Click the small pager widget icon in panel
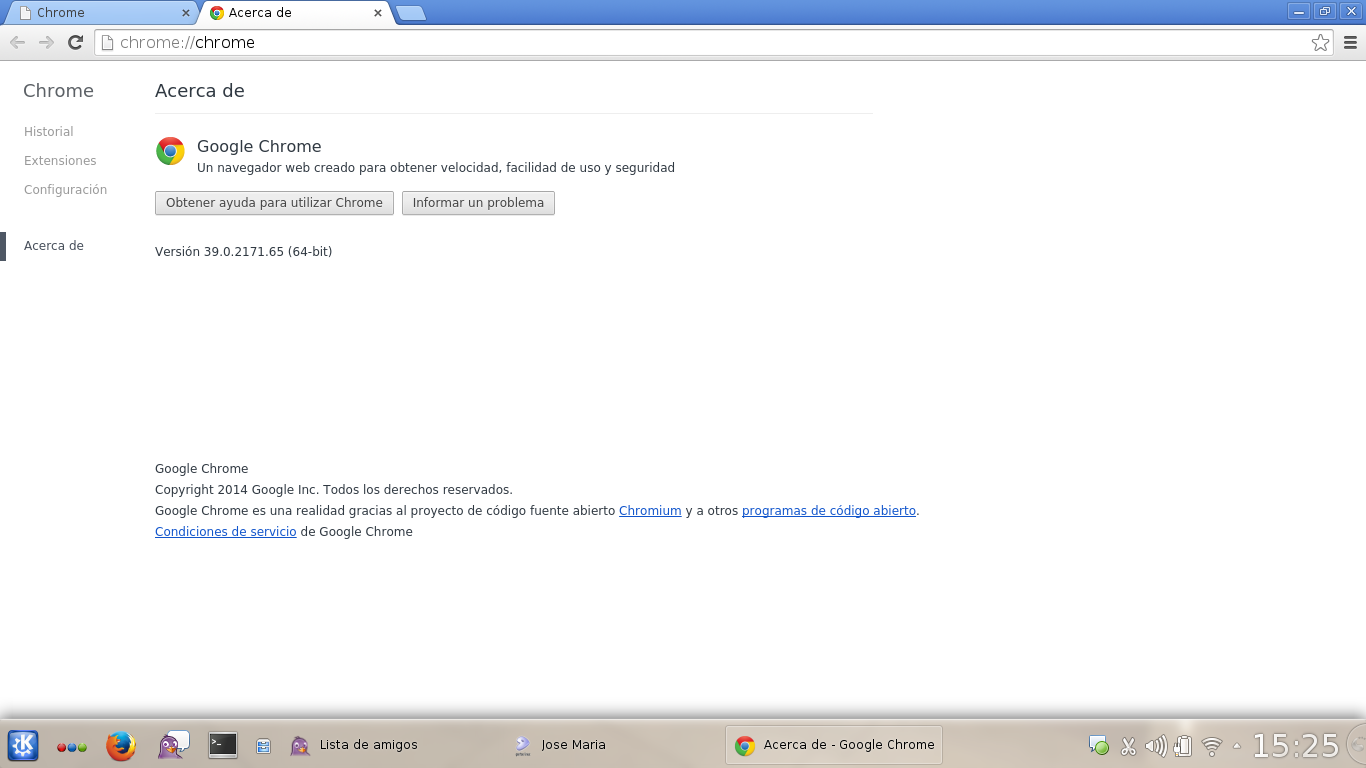 pos(263,746)
